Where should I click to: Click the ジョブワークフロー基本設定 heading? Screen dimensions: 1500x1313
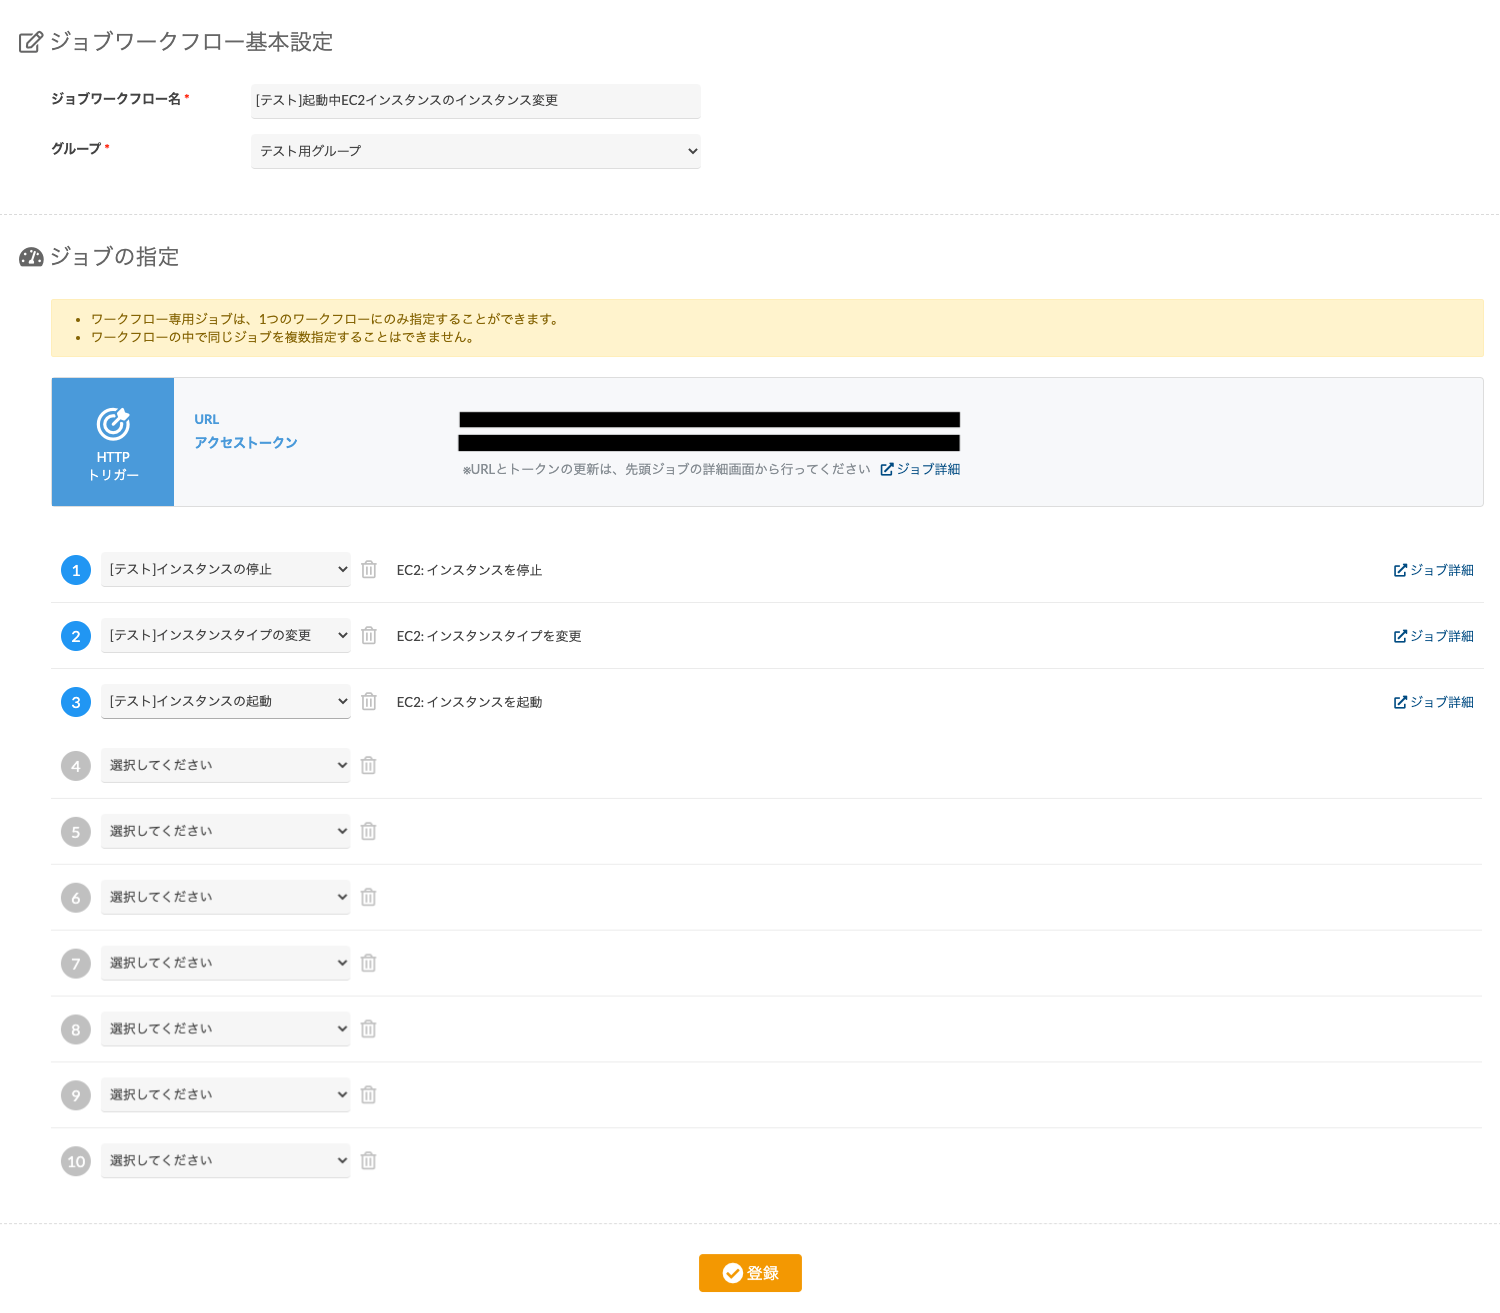point(191,42)
